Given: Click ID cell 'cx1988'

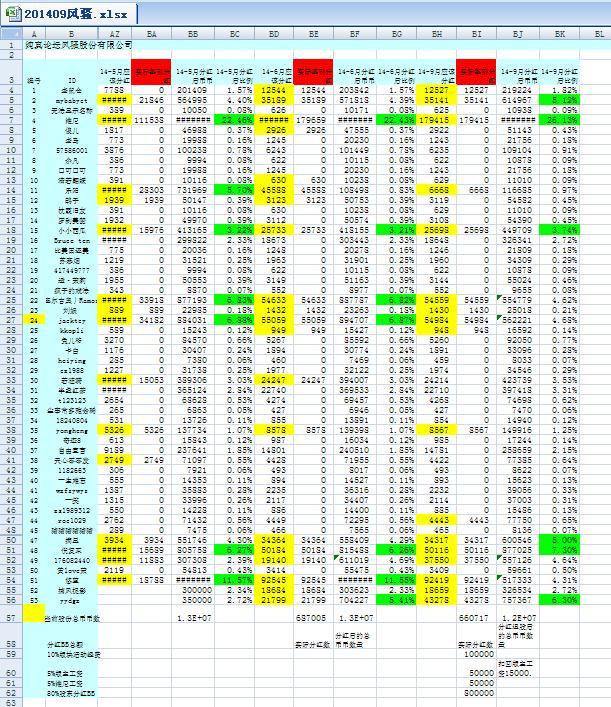Looking at the screenshot, I should coord(71,370).
